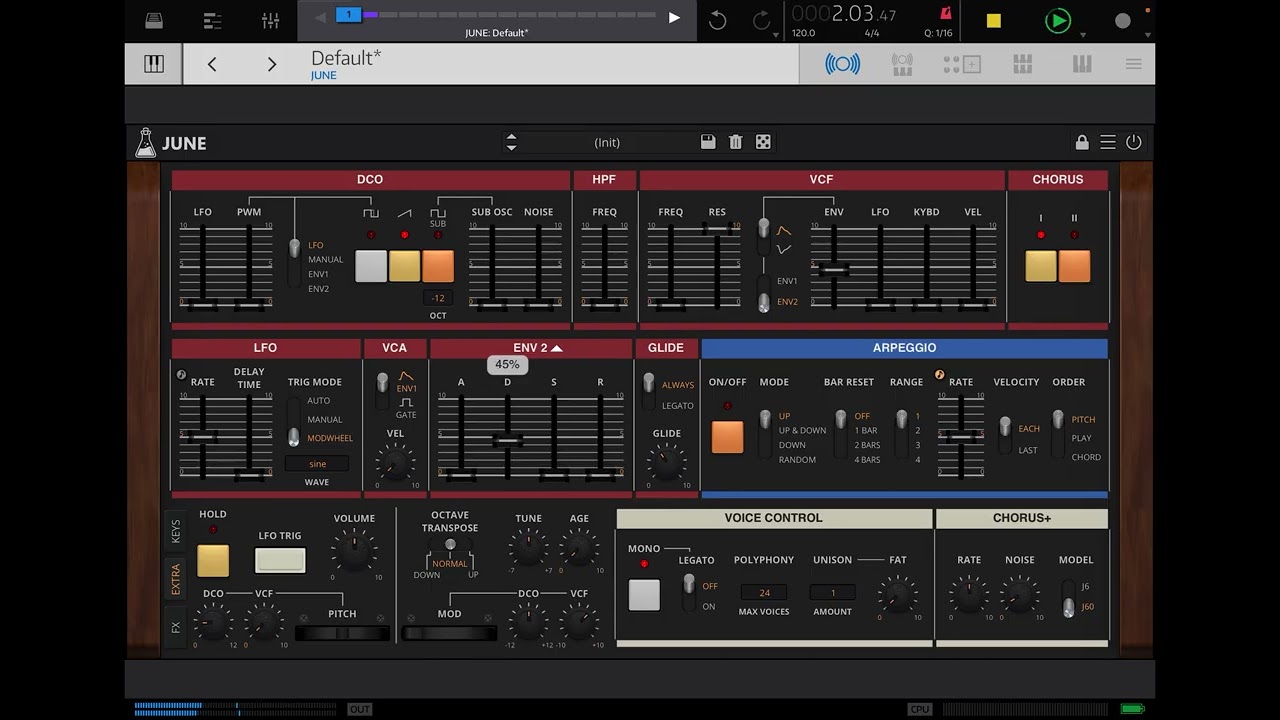Start playback with green play button
The image size is (1280, 720).
1057,20
